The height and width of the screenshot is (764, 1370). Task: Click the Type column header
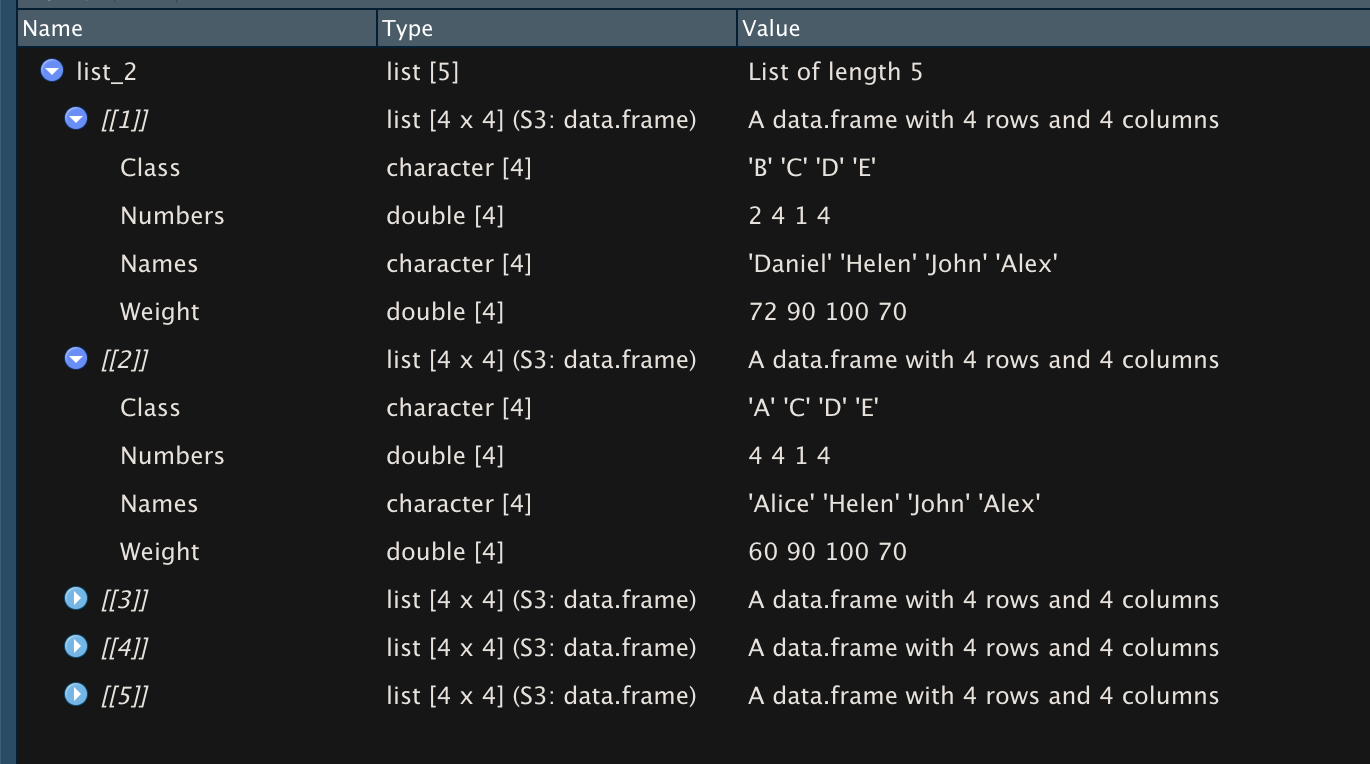tap(408, 29)
